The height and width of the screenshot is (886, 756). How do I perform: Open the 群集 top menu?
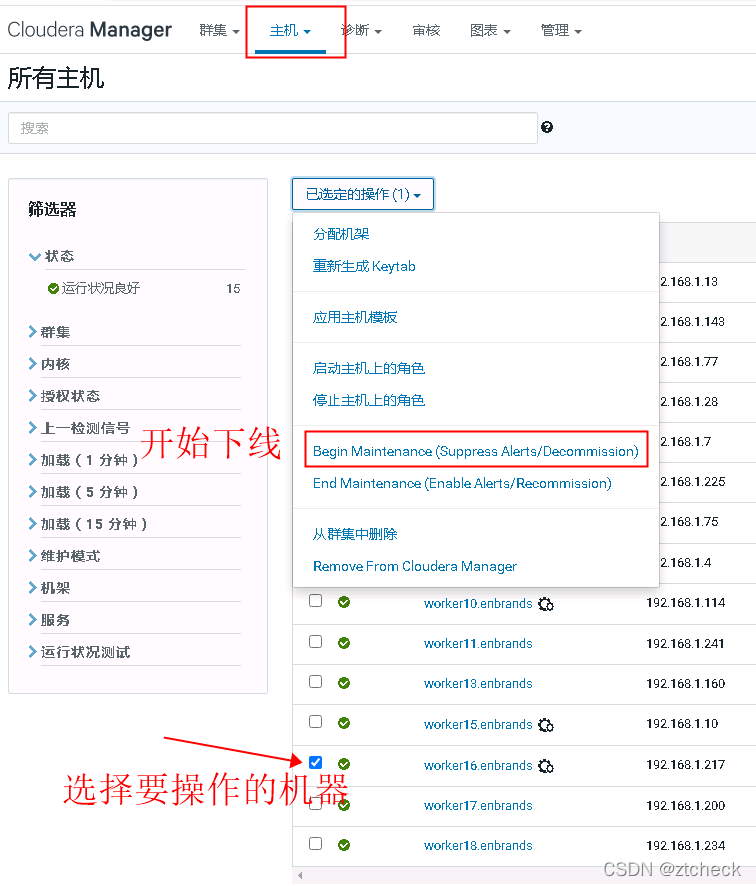pyautogui.click(x=219, y=31)
